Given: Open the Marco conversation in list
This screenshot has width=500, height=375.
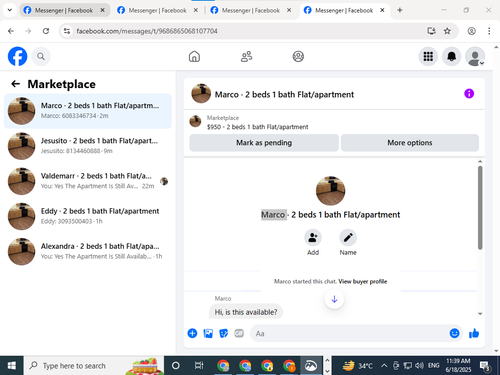Looking at the screenshot, I should [x=88, y=111].
